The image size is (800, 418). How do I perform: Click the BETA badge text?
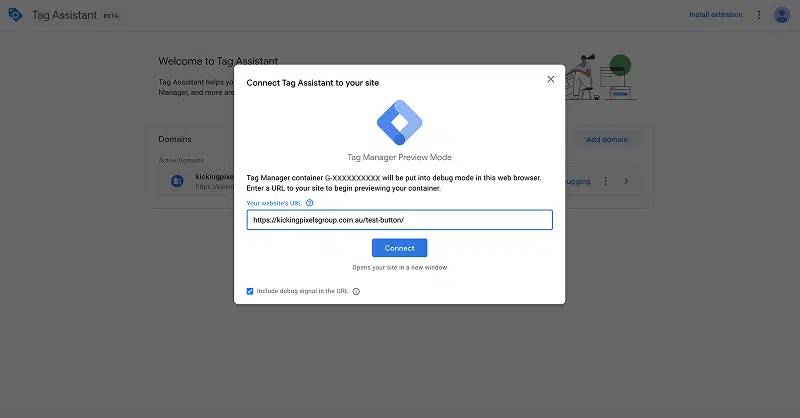click(x=111, y=16)
